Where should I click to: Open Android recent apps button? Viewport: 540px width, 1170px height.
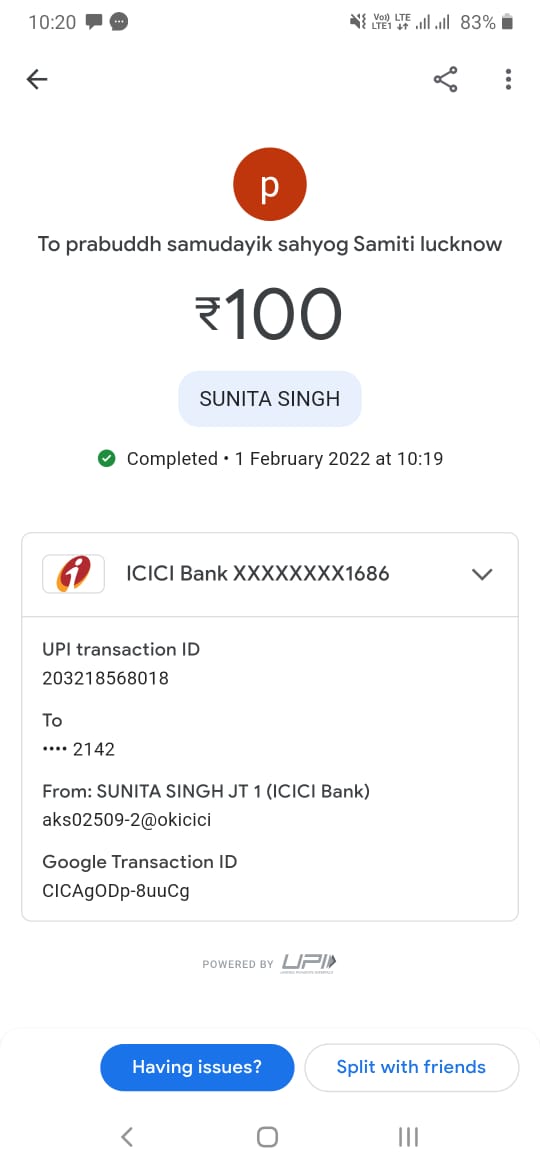[408, 1136]
